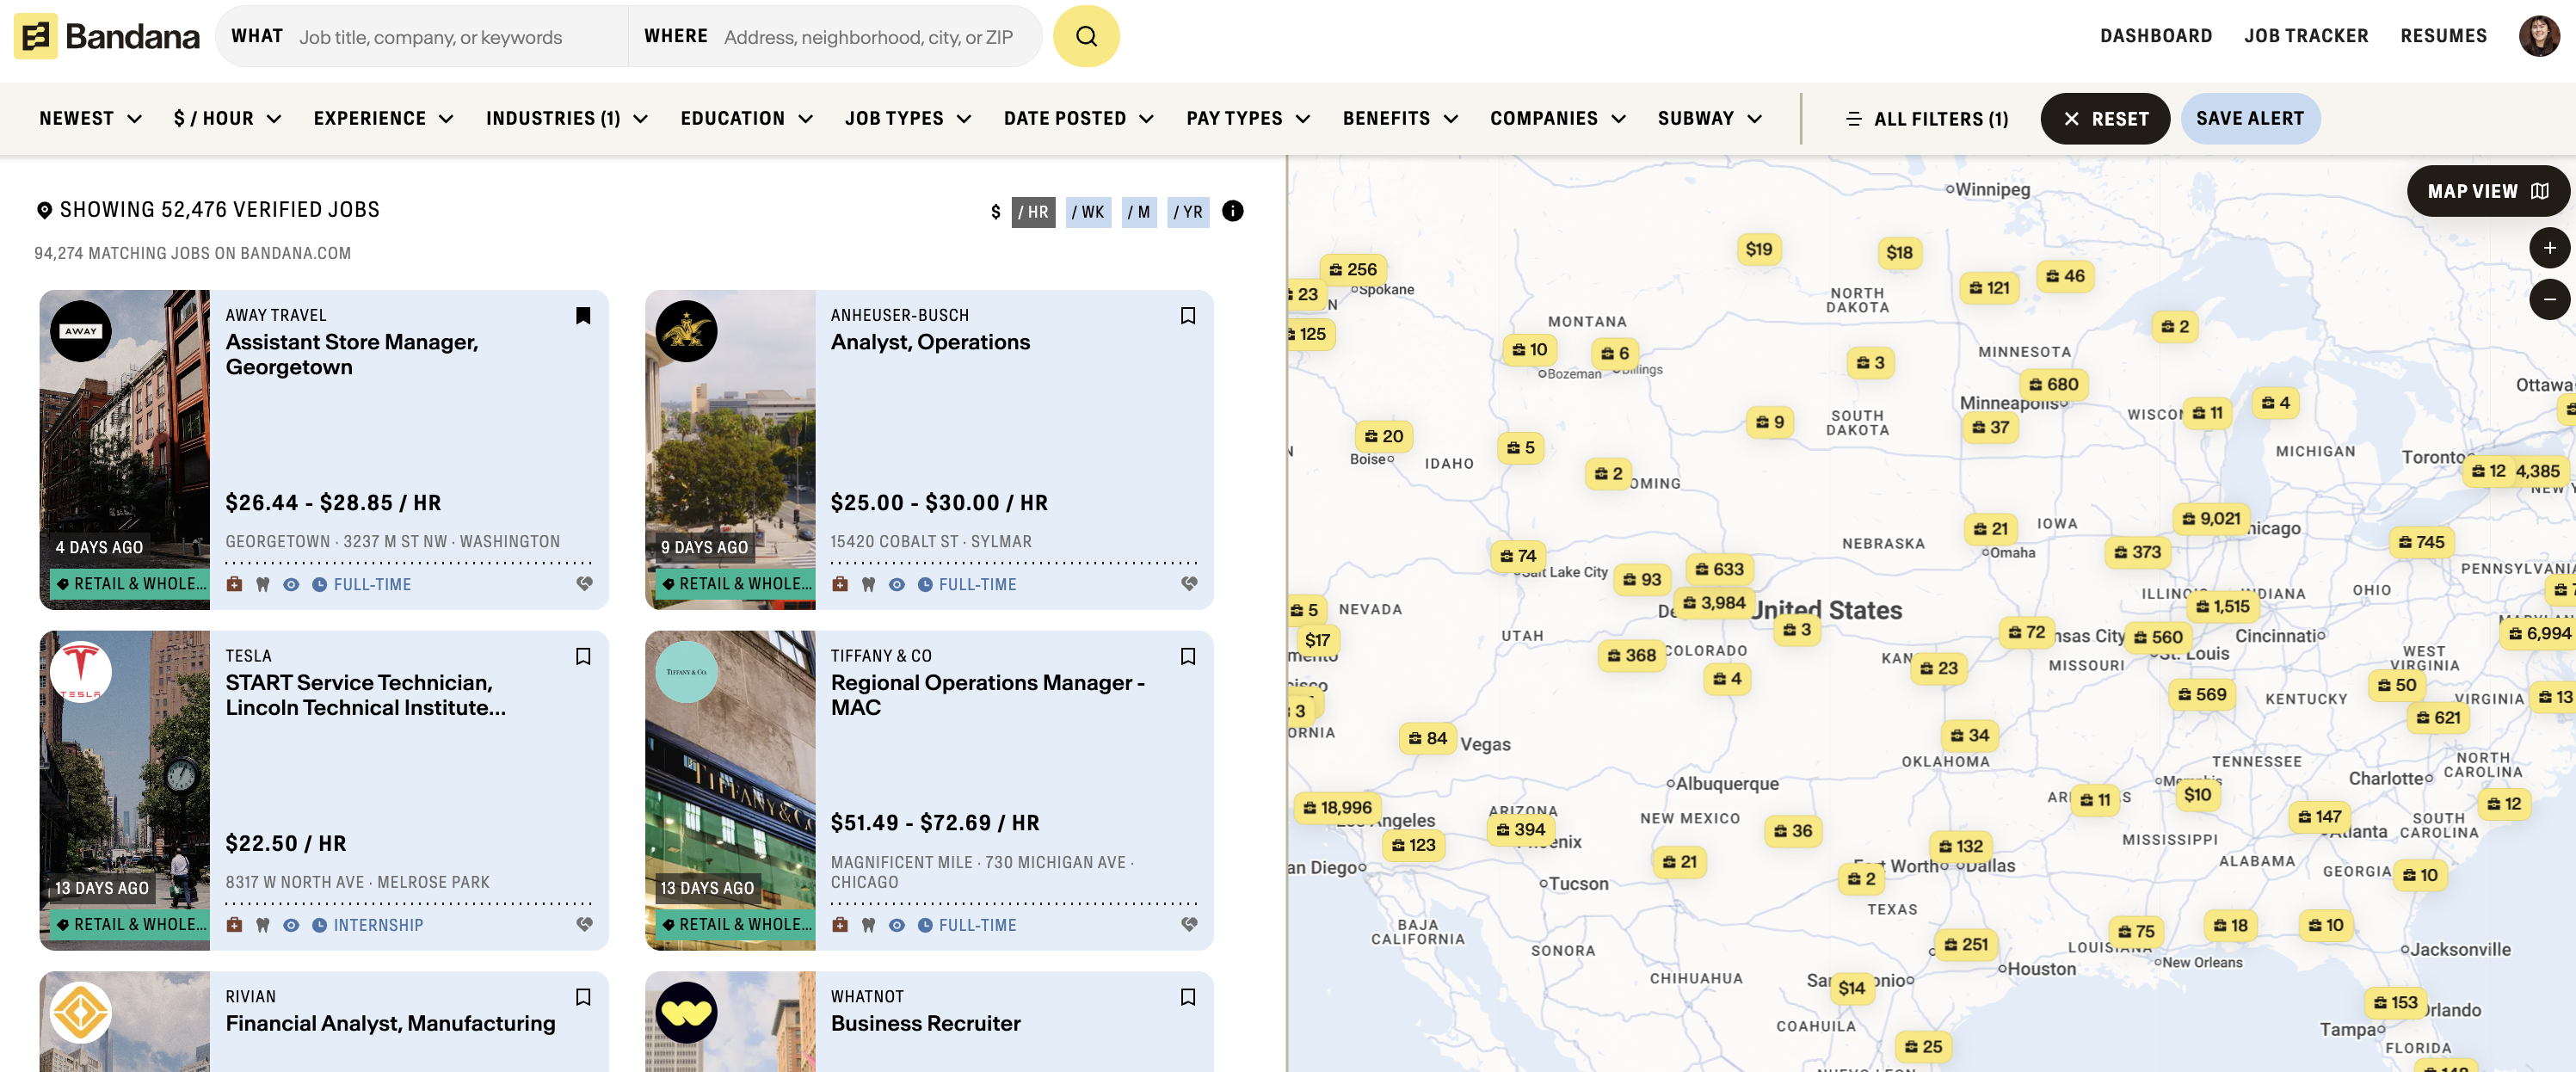Expand the Experience filter
This screenshot has height=1072, width=2576.
click(384, 119)
